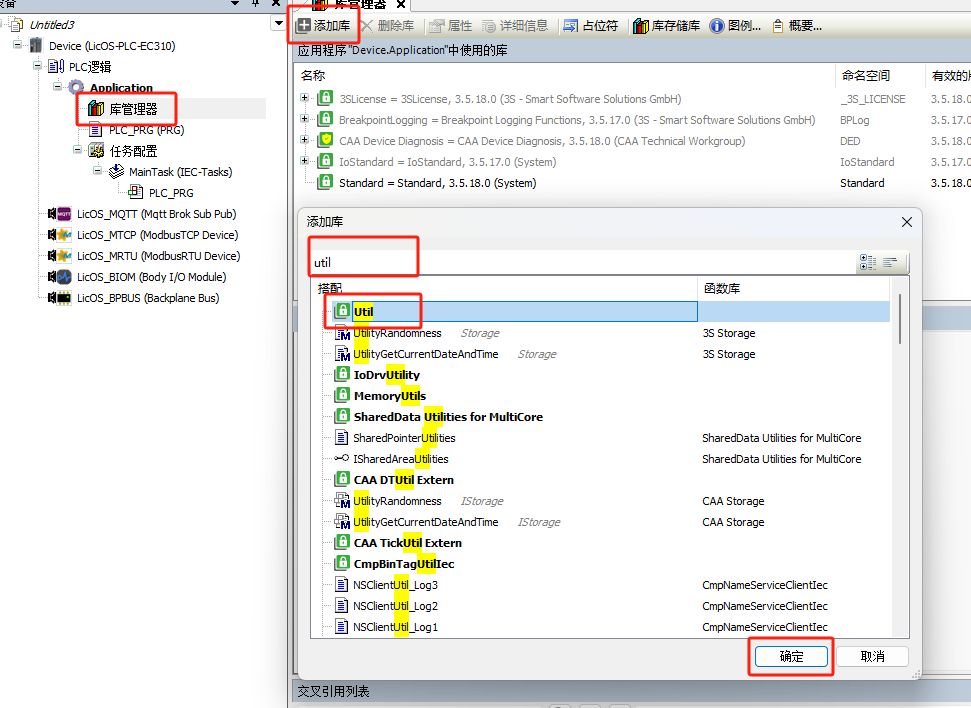Click the 添加库 (Add Library) toolbar icon
This screenshot has height=708, width=971.
coord(302,26)
